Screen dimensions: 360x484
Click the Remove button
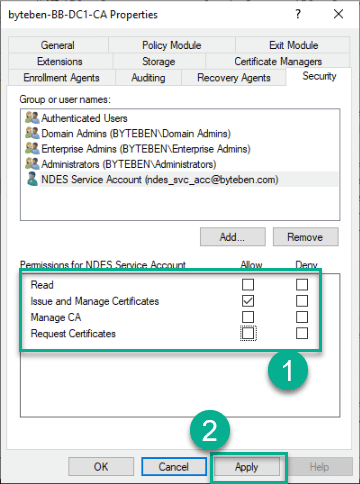click(305, 237)
